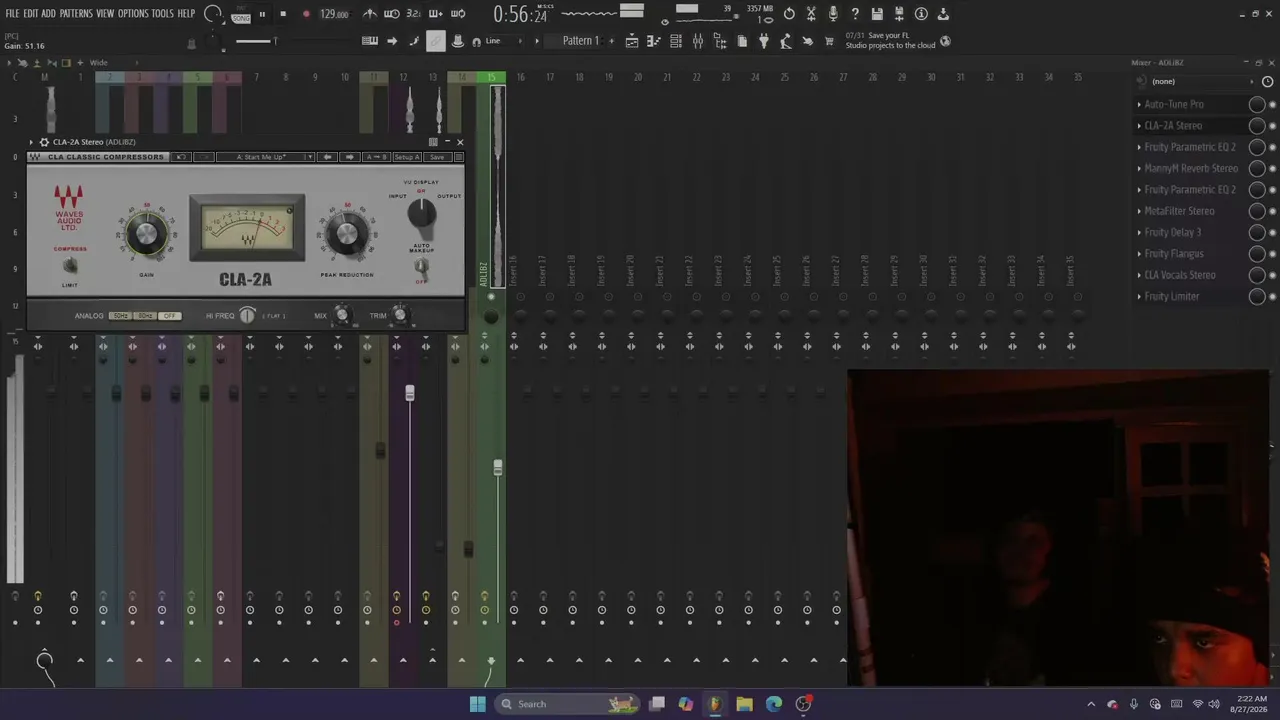The width and height of the screenshot is (1280, 720).
Task: Expand the Fruity Delay 3 slot
Action: pyautogui.click(x=1139, y=232)
